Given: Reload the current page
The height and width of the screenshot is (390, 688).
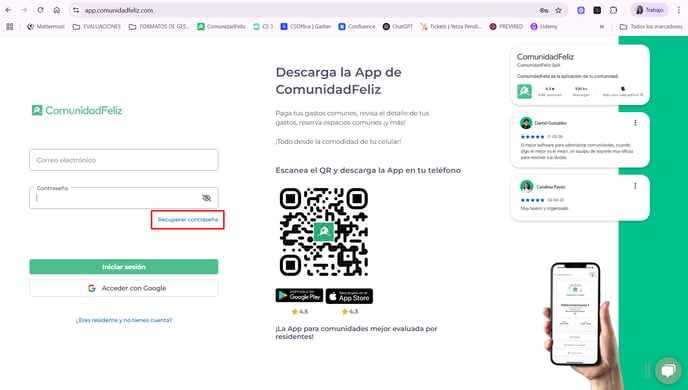Looking at the screenshot, I should pos(40,10).
